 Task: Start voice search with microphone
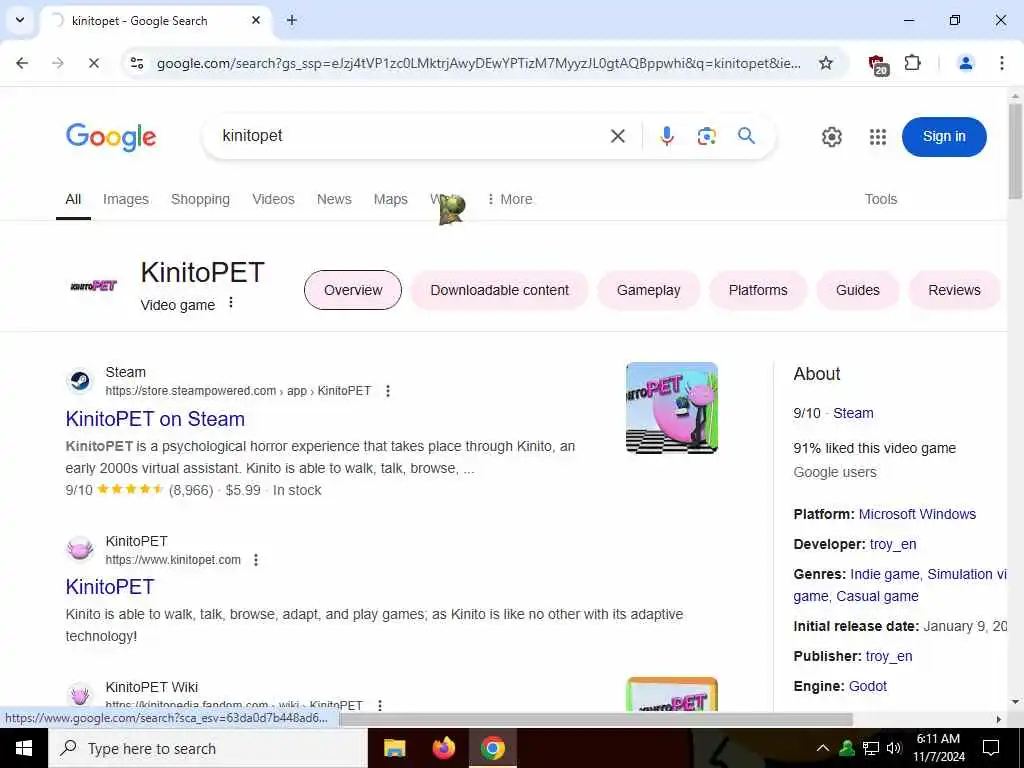[x=667, y=136]
